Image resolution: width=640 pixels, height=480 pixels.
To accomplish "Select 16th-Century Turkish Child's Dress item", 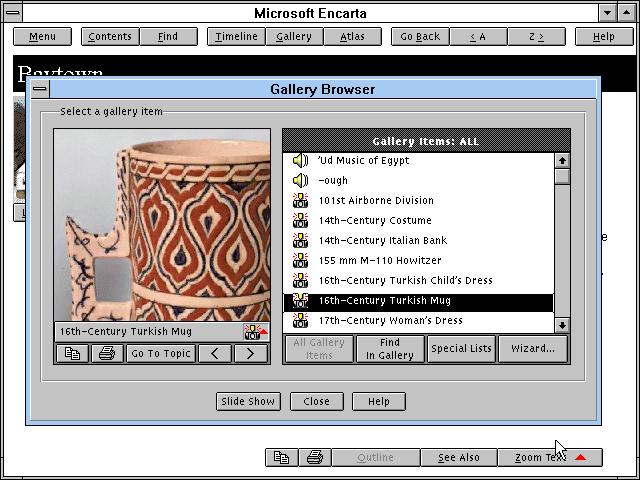I will point(418,280).
